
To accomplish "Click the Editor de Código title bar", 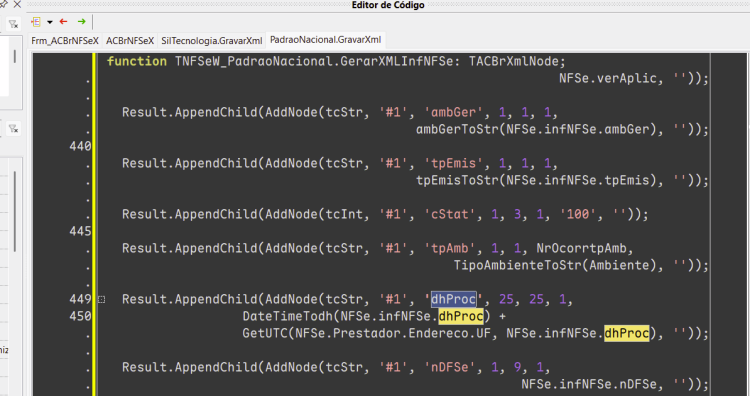I will pyautogui.click(x=388, y=5).
